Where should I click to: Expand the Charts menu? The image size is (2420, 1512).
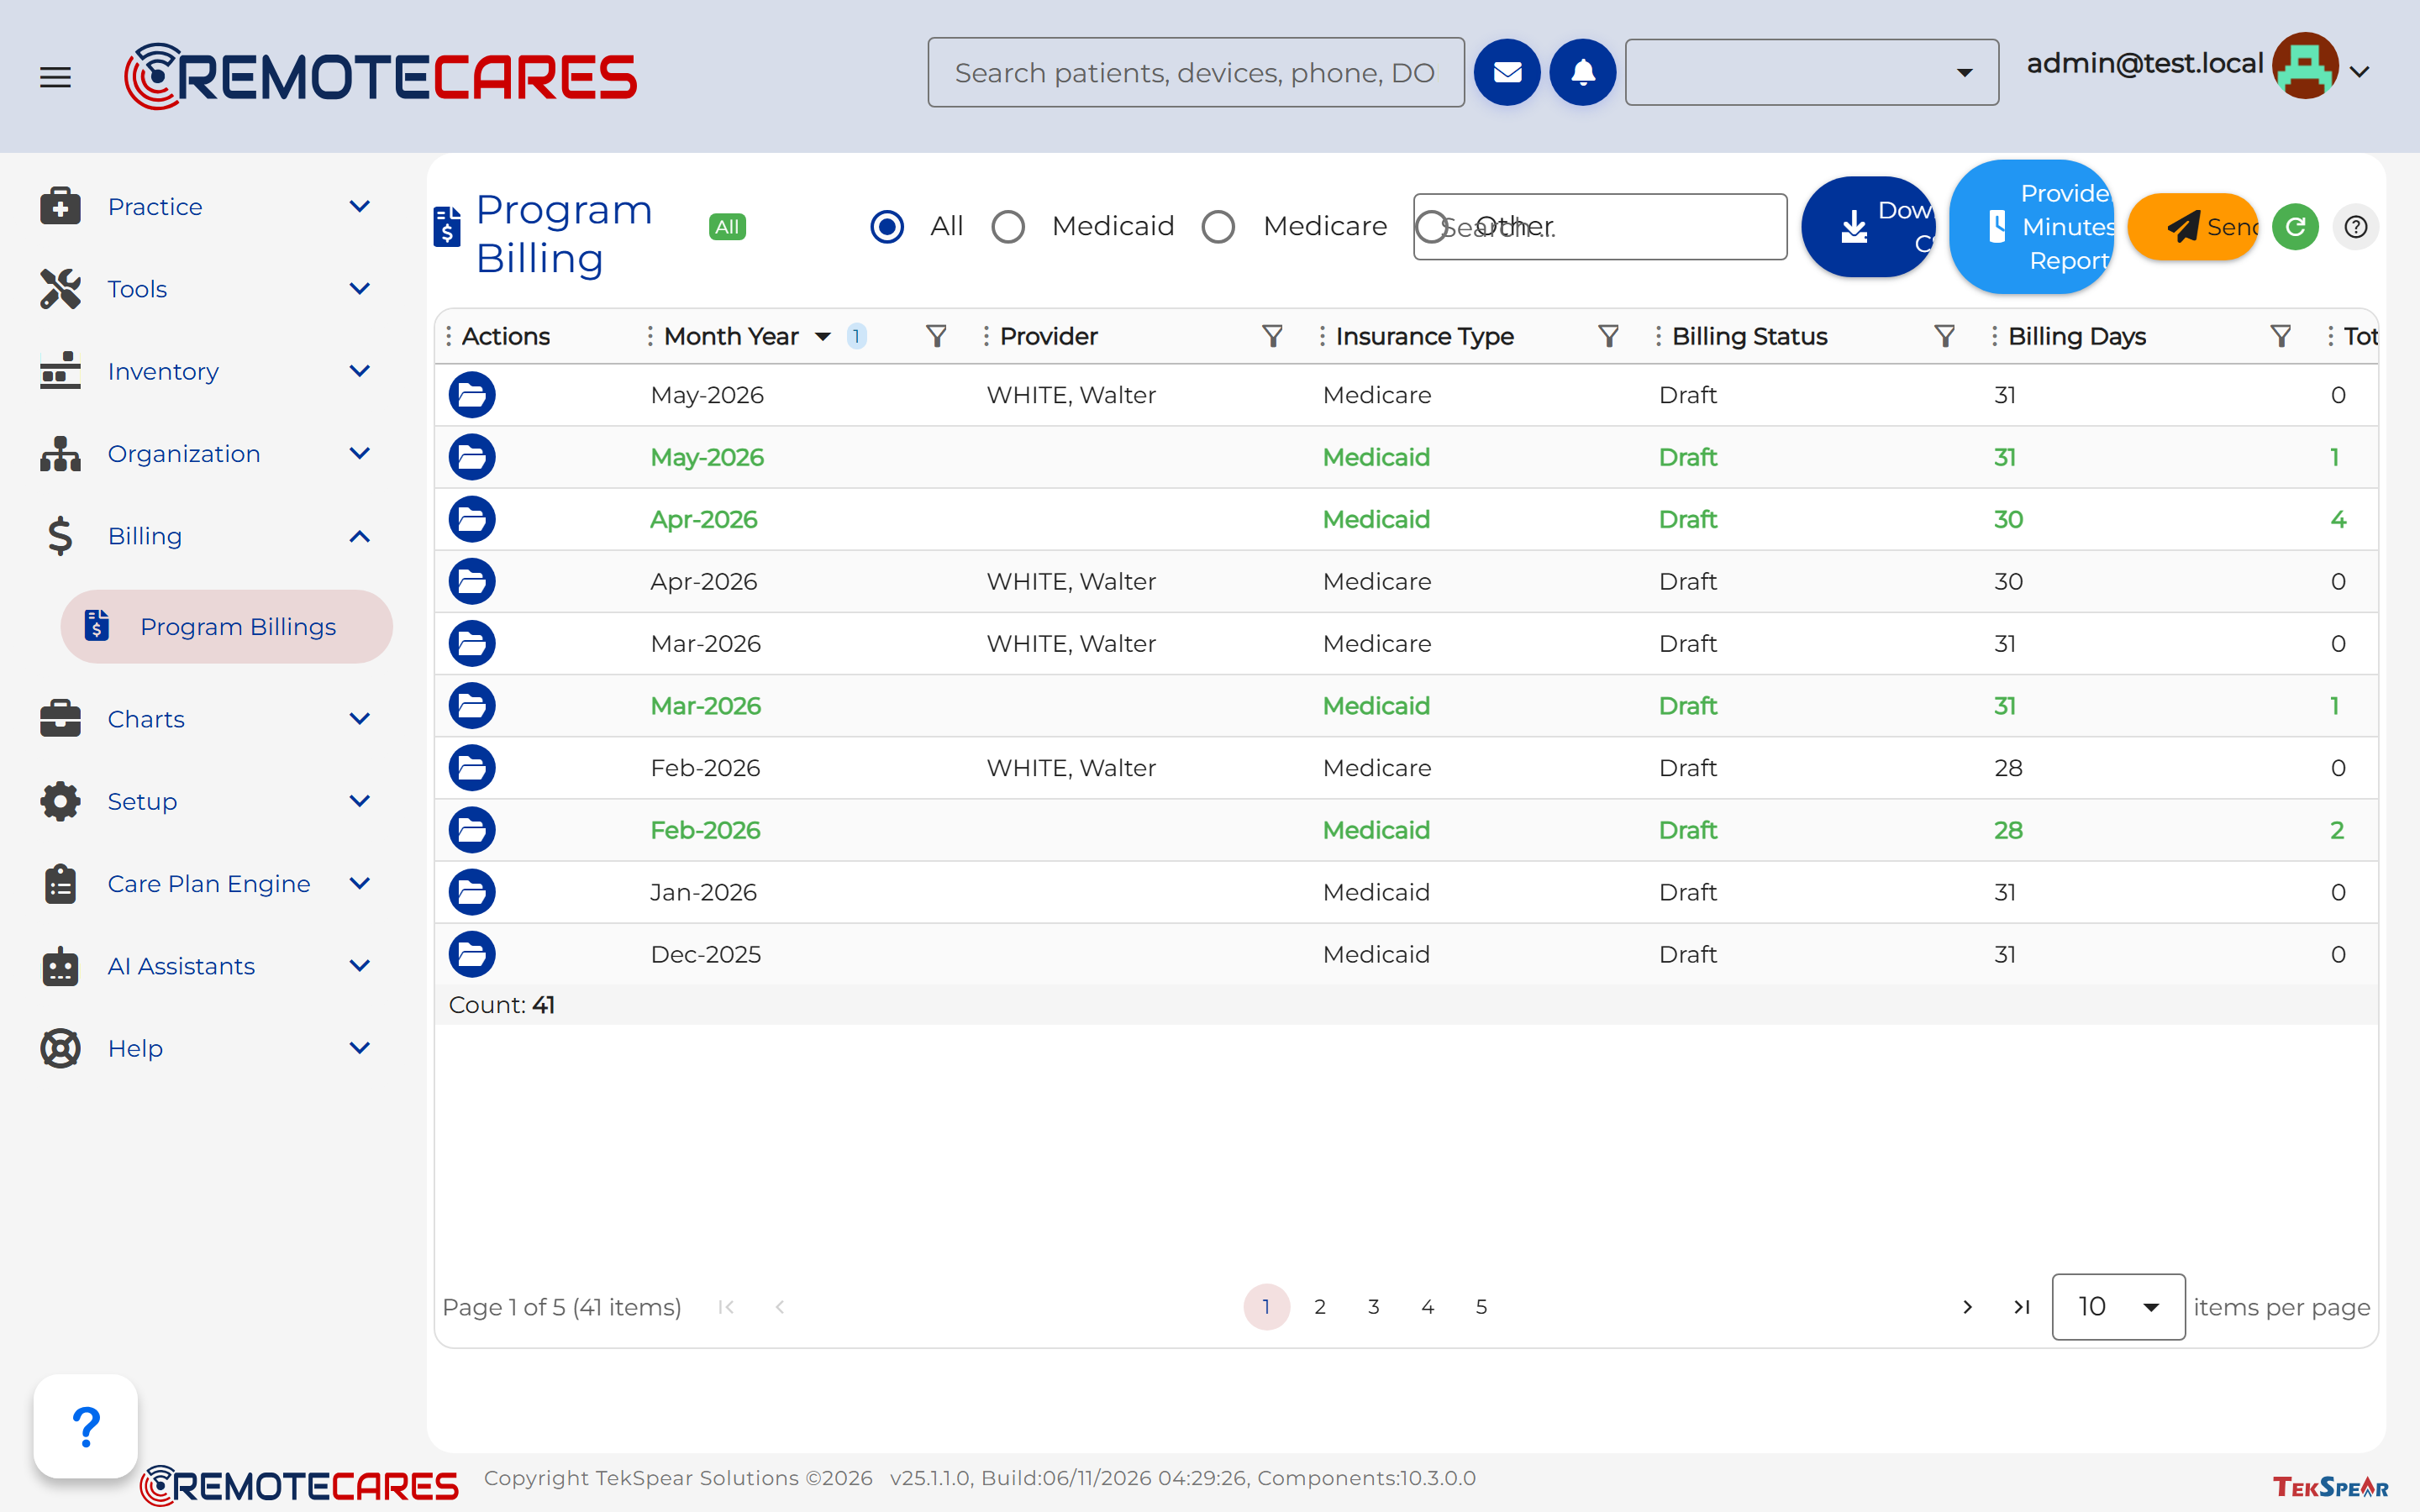(205, 719)
